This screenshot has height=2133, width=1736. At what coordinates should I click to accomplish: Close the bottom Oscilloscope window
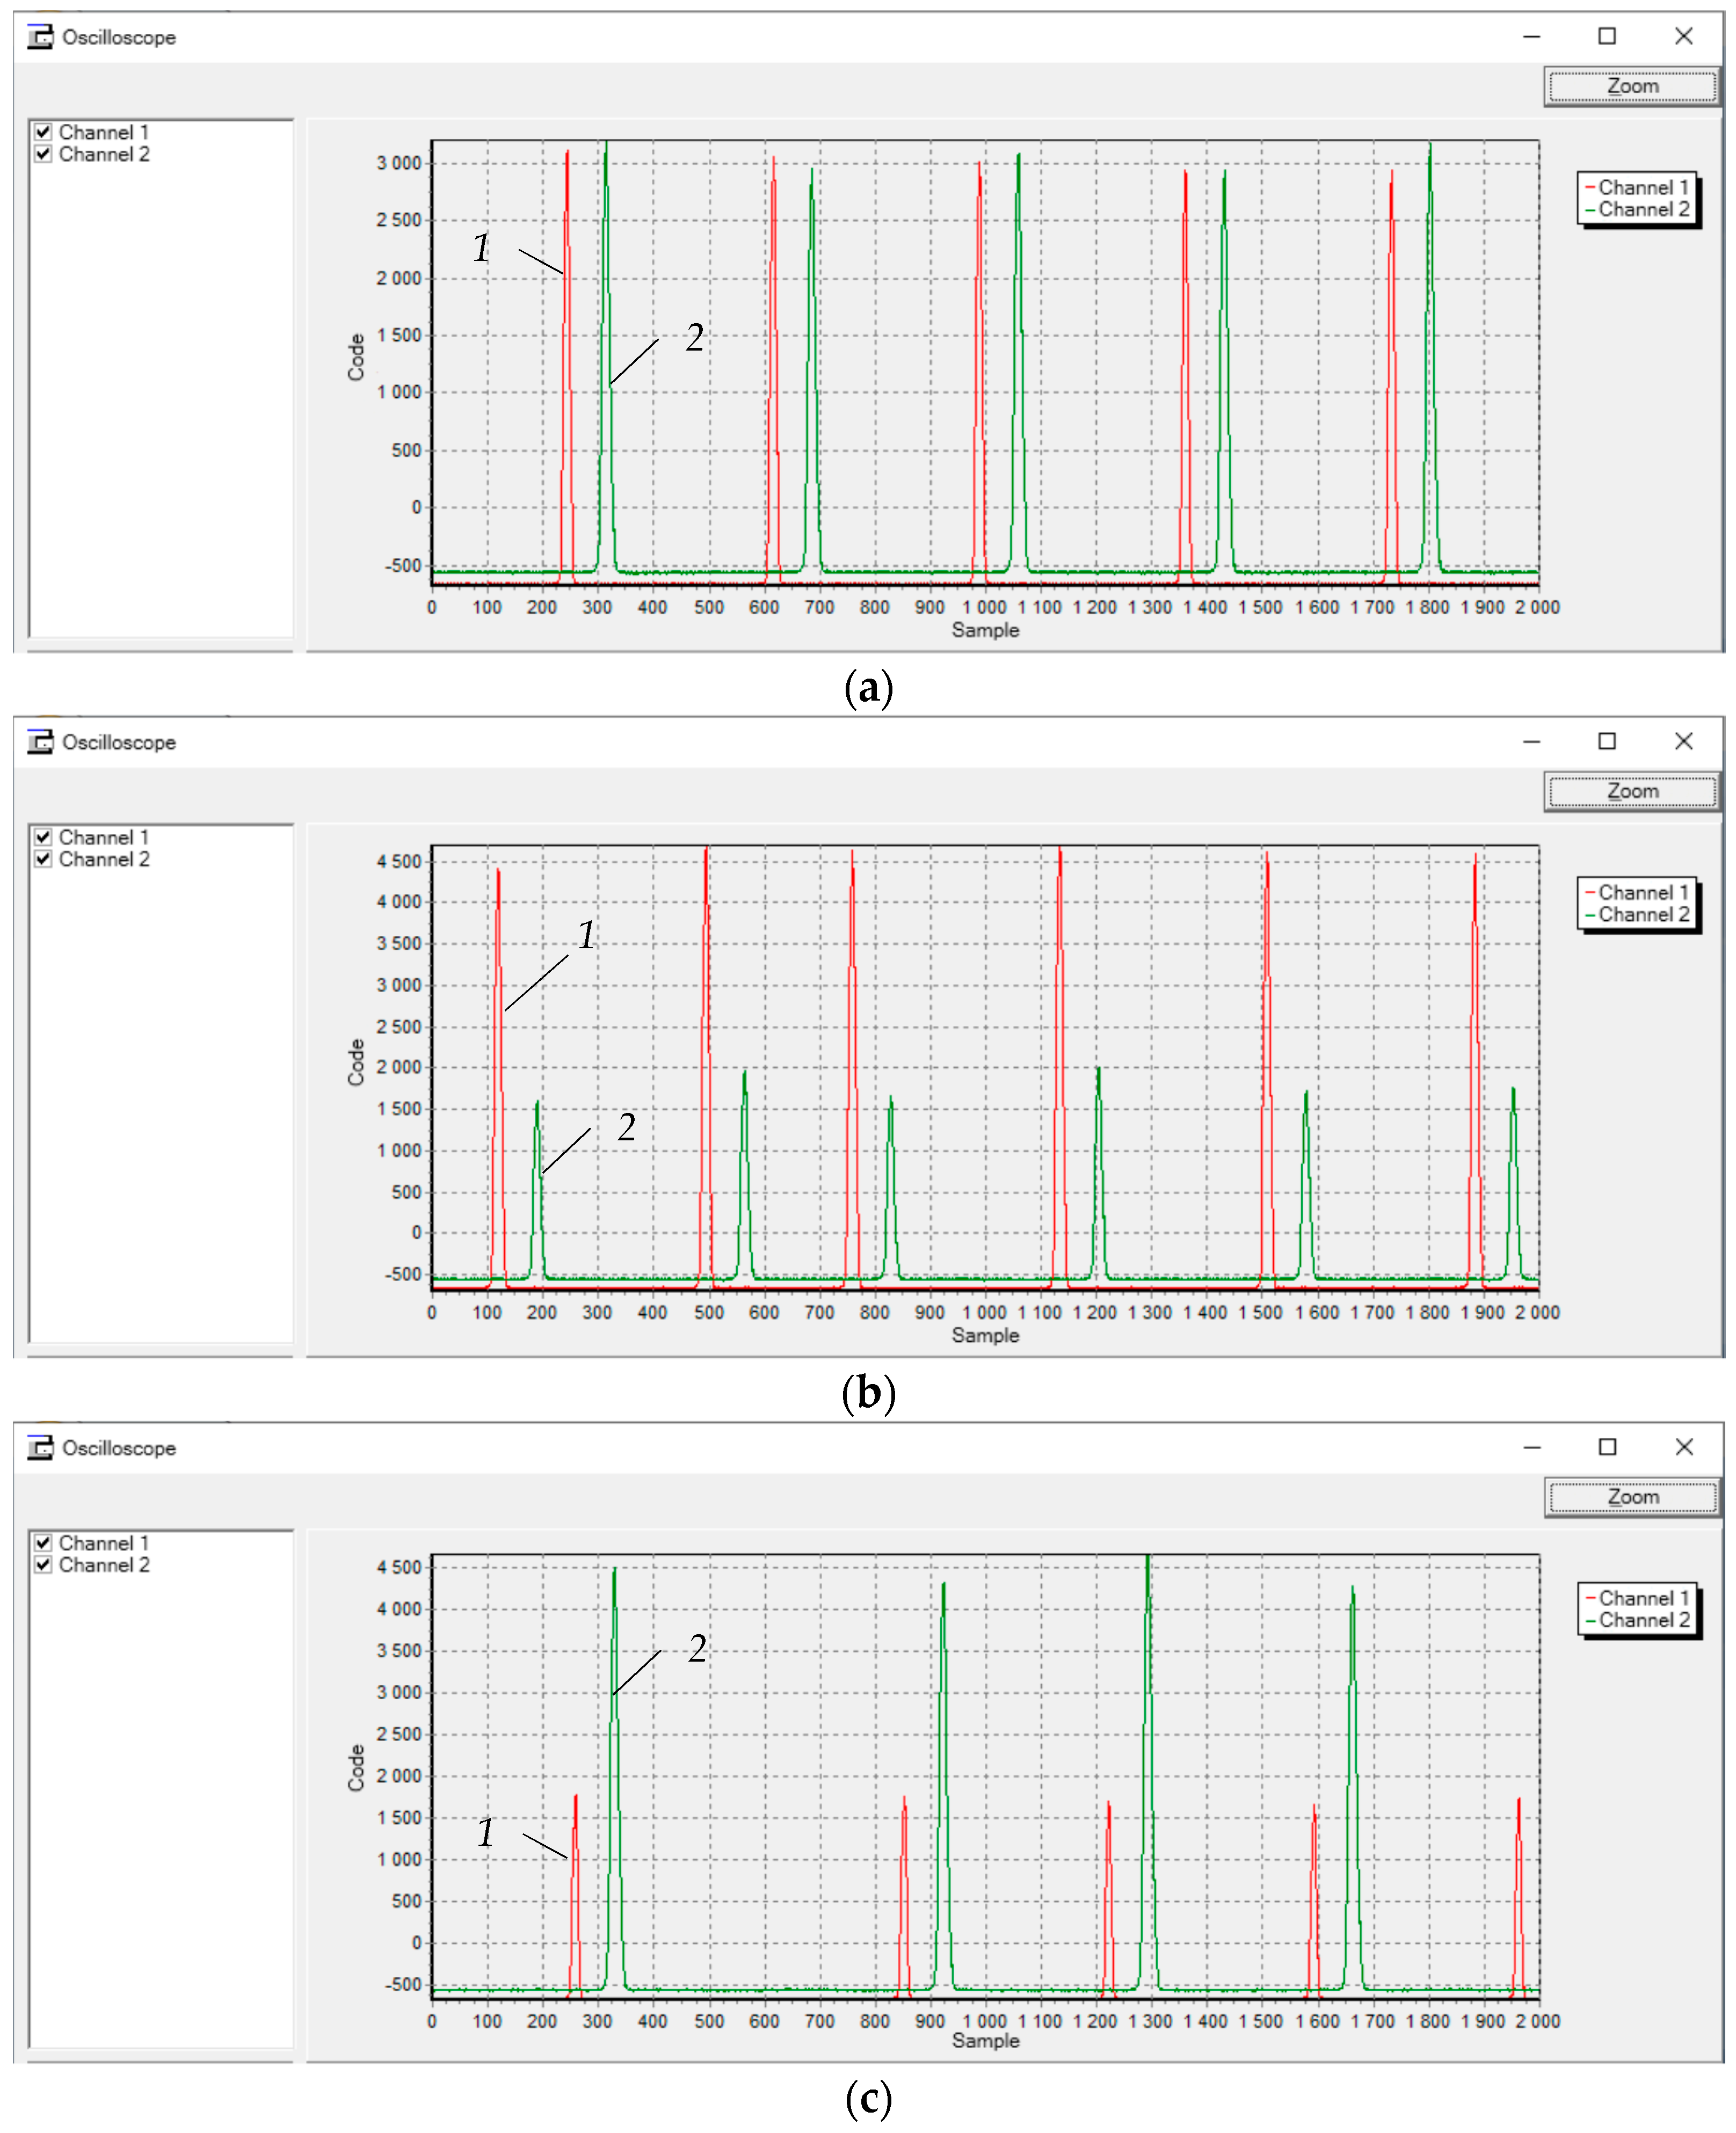[1684, 1446]
